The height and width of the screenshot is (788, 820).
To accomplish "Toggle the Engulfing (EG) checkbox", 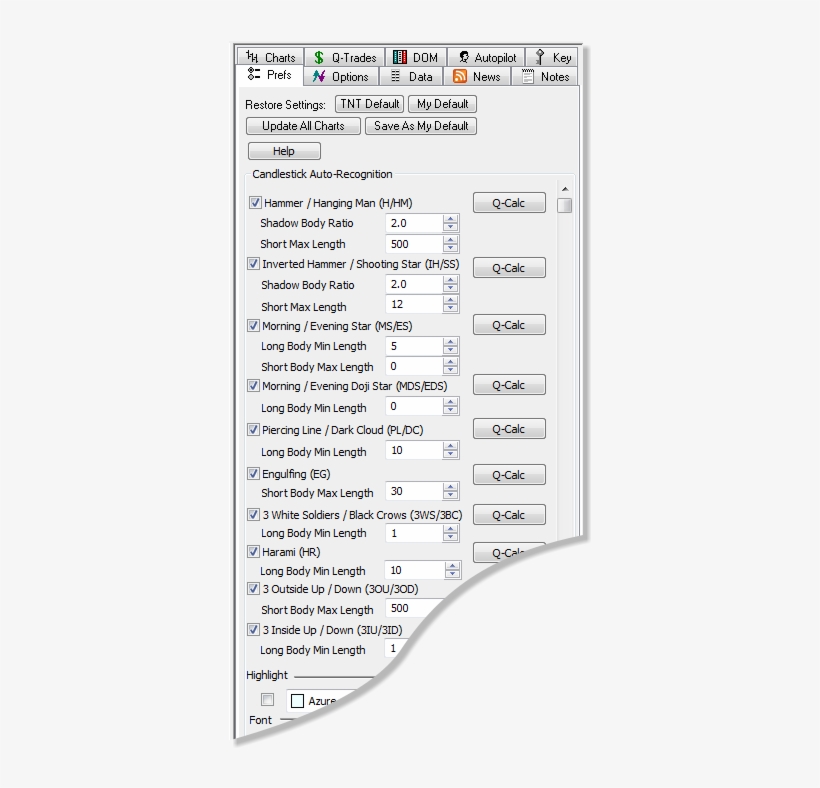I will [254, 473].
